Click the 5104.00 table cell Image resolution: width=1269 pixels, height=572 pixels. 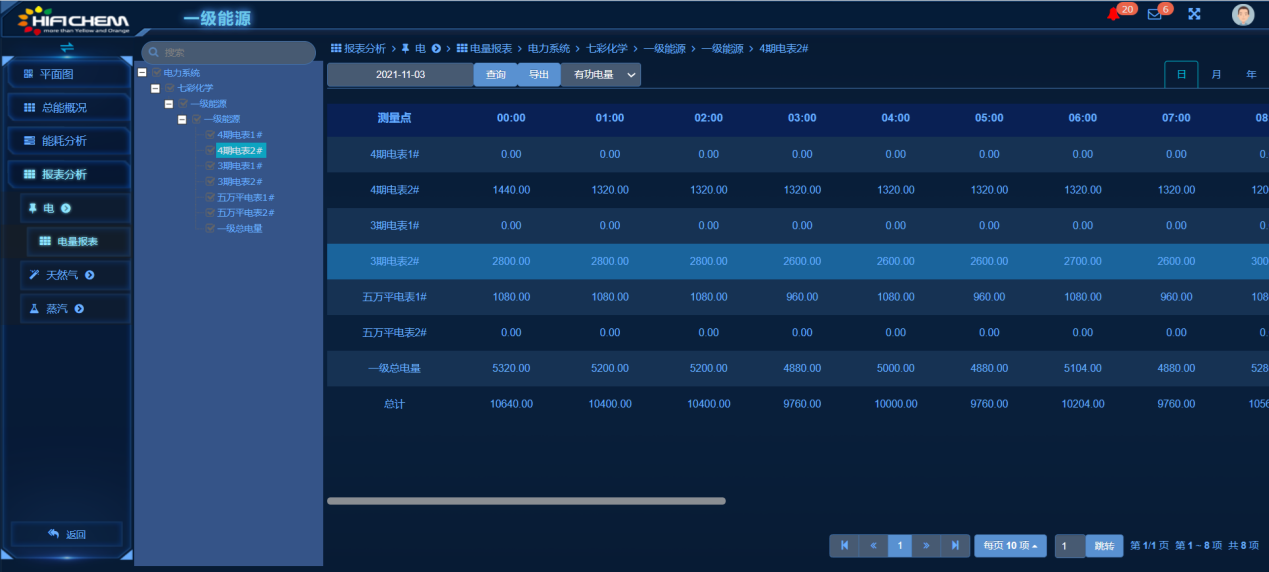click(x=1082, y=368)
